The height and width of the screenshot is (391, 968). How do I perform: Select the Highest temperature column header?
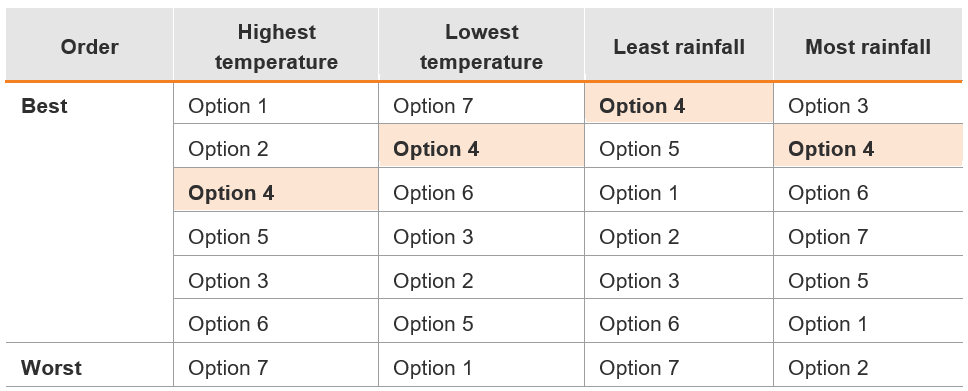coord(277,47)
